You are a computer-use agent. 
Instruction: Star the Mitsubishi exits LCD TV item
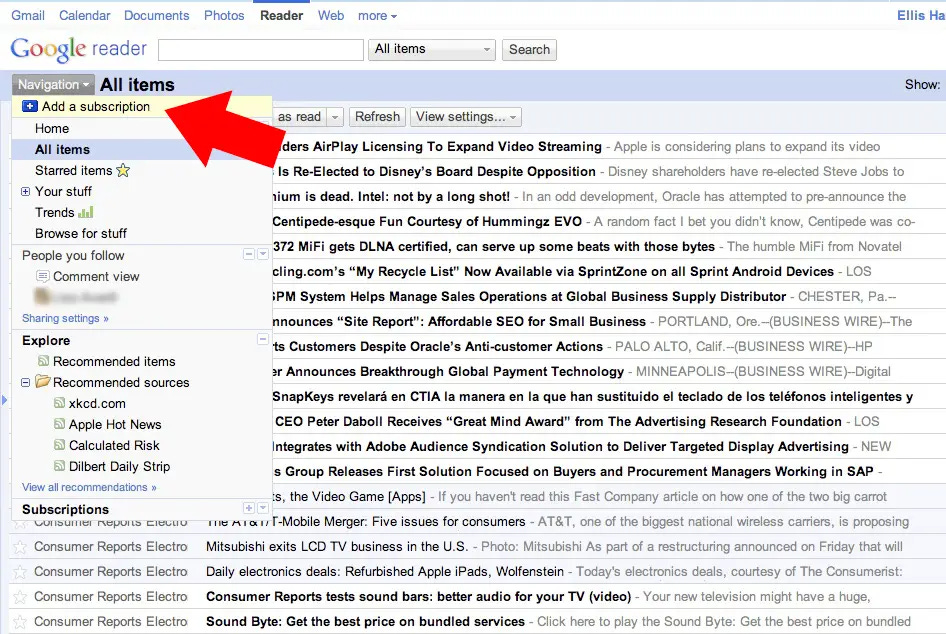pyautogui.click(x=20, y=547)
